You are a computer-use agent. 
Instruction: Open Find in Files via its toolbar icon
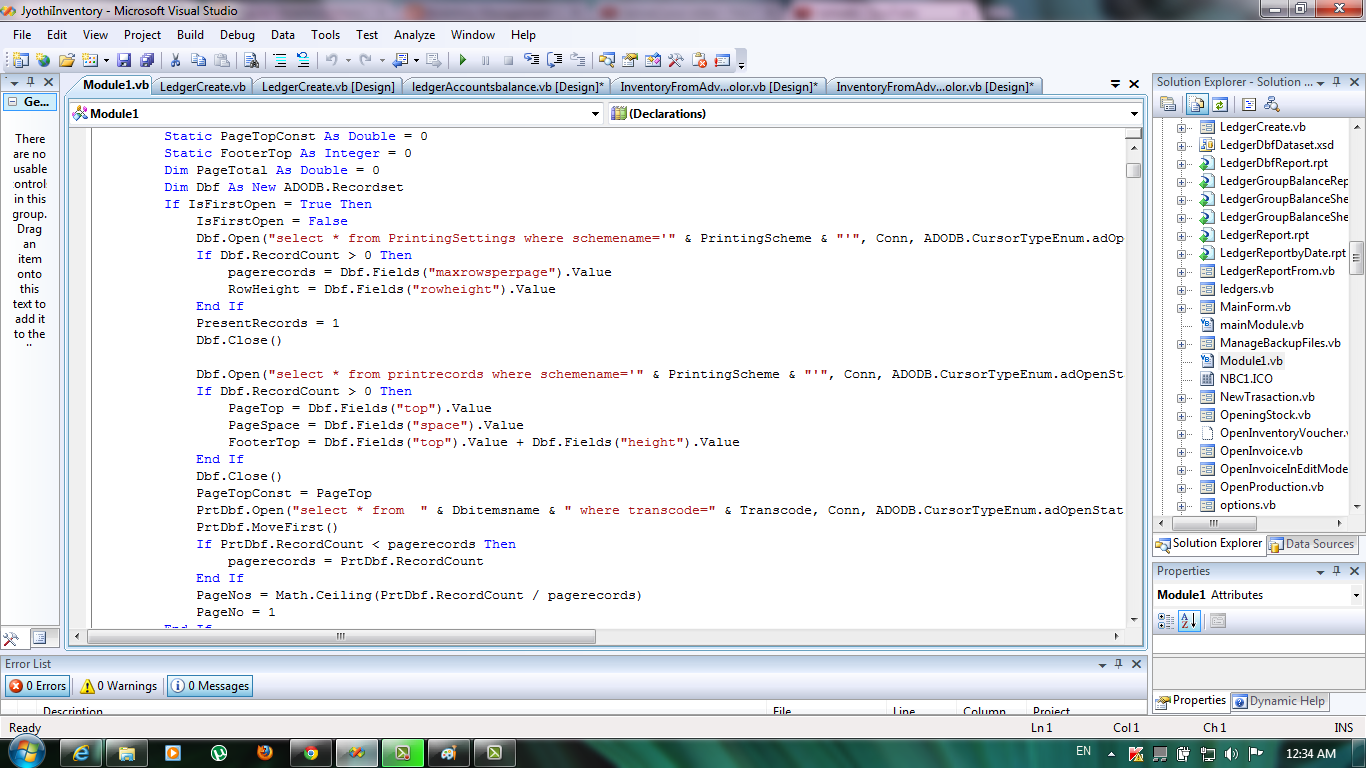click(x=252, y=60)
